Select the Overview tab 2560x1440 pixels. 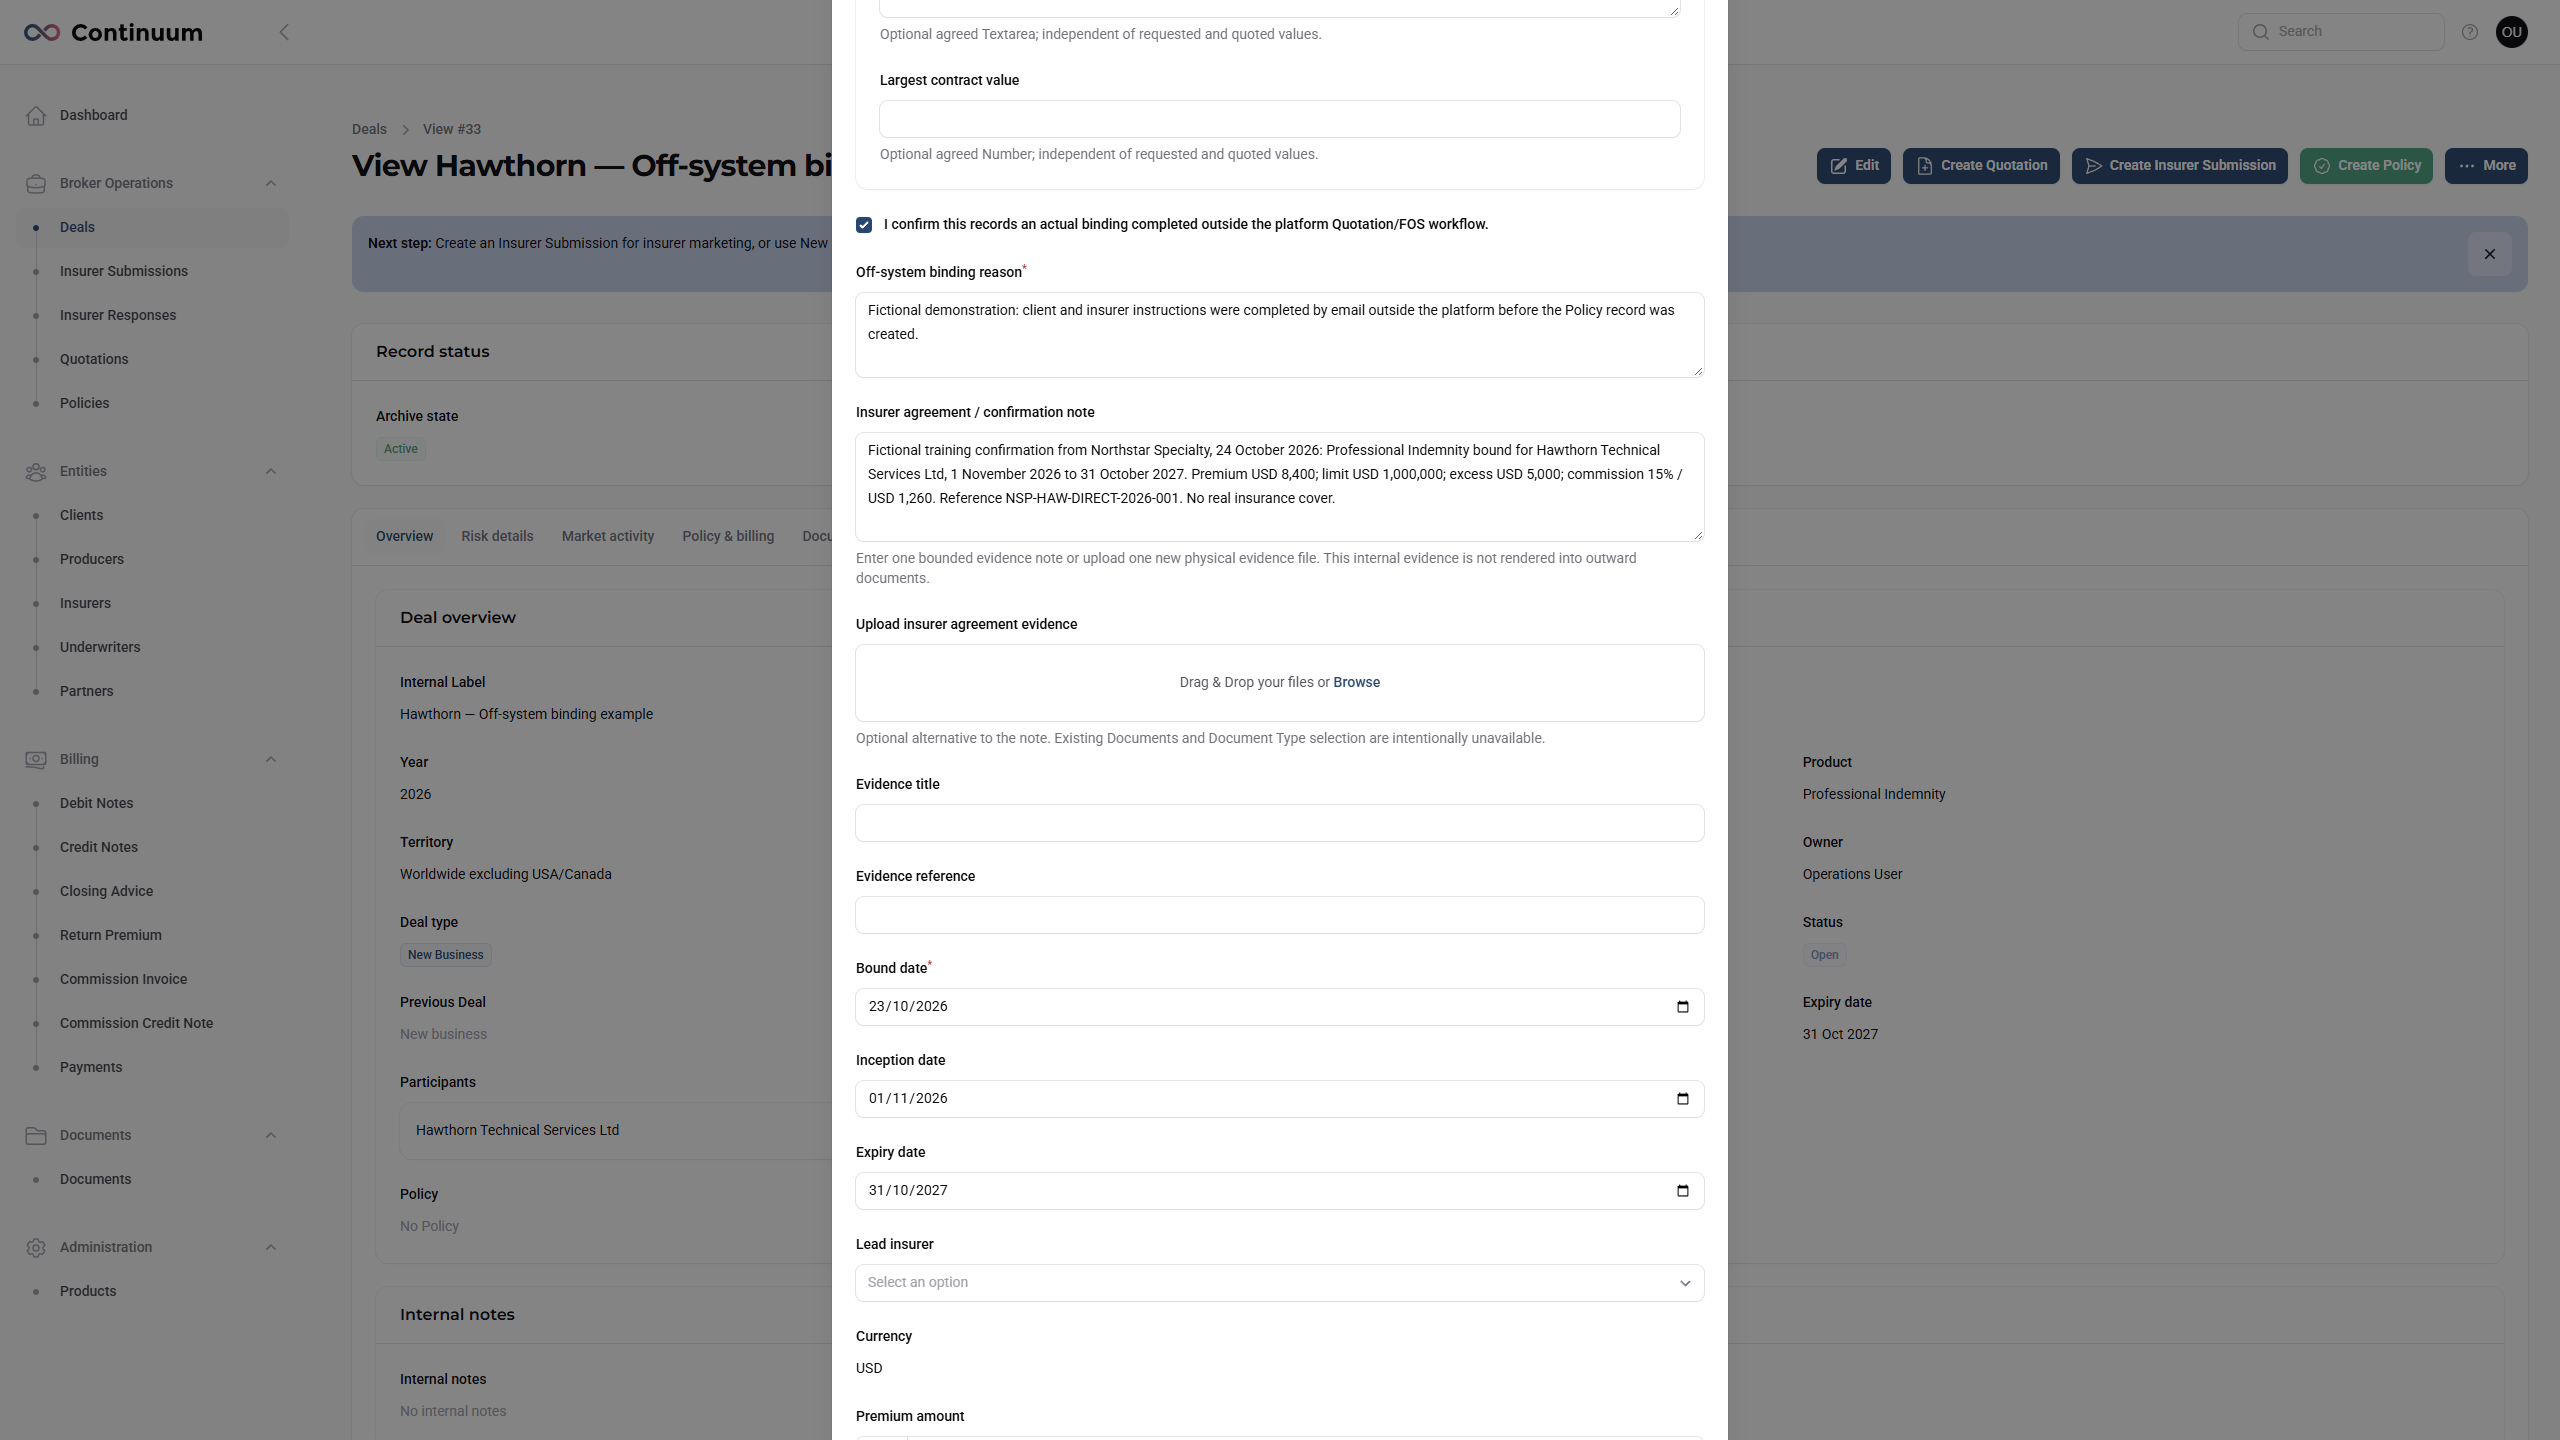[x=404, y=537]
